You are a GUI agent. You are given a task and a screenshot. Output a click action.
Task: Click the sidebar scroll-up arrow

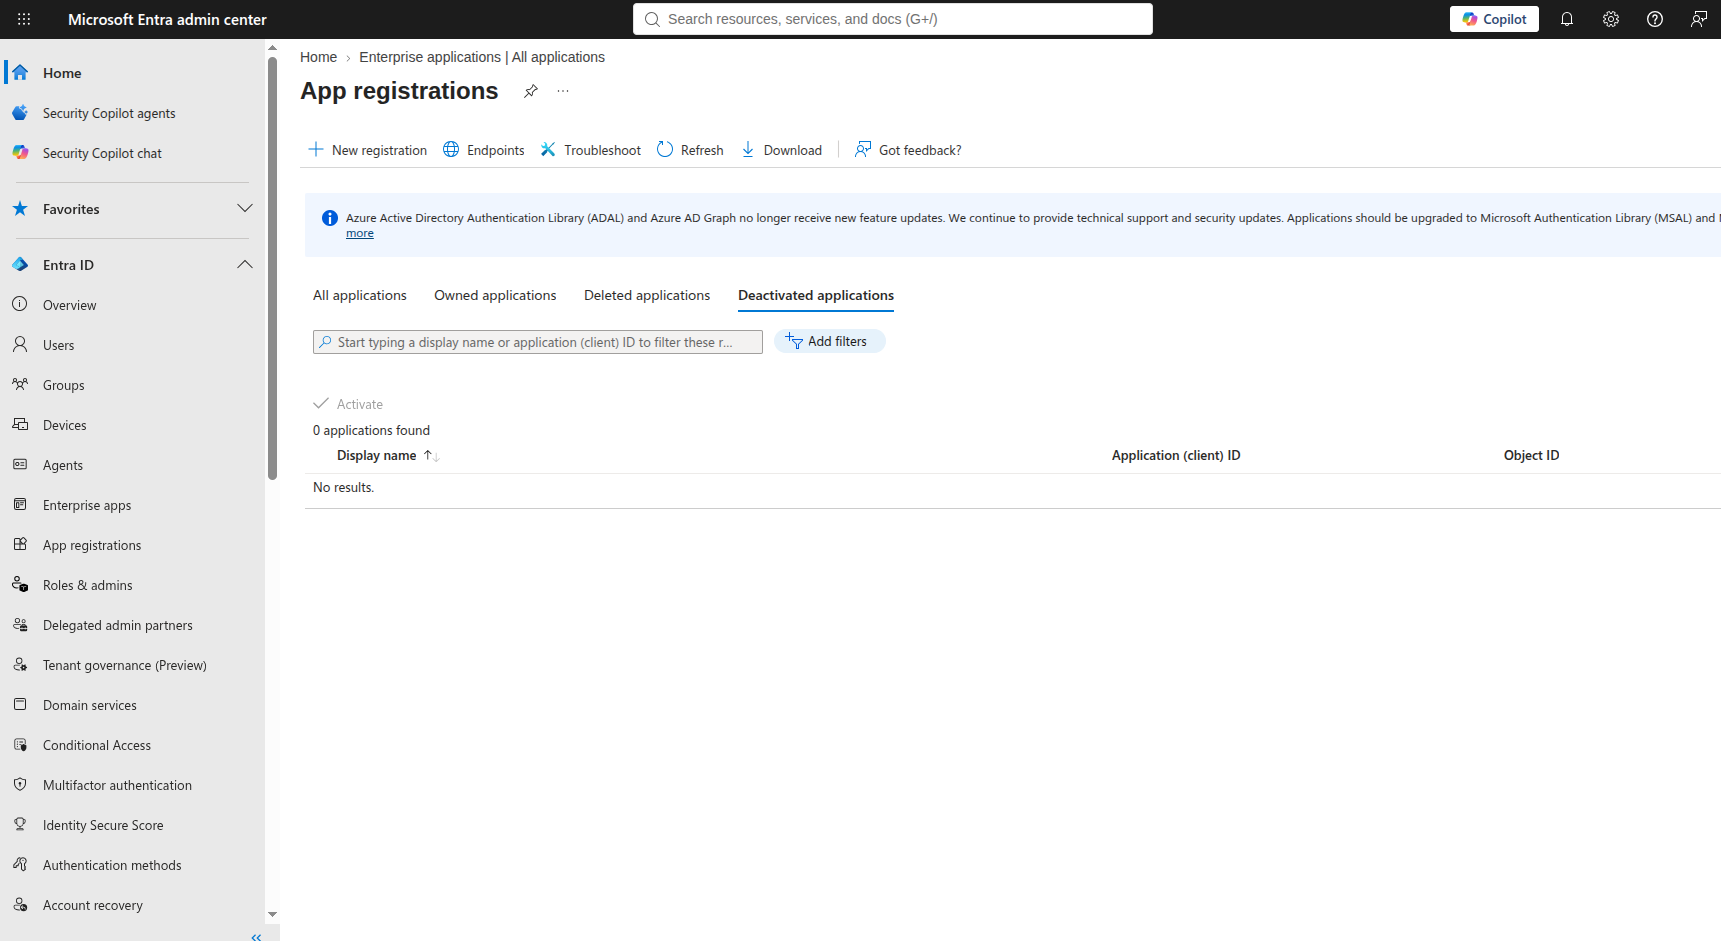click(272, 47)
